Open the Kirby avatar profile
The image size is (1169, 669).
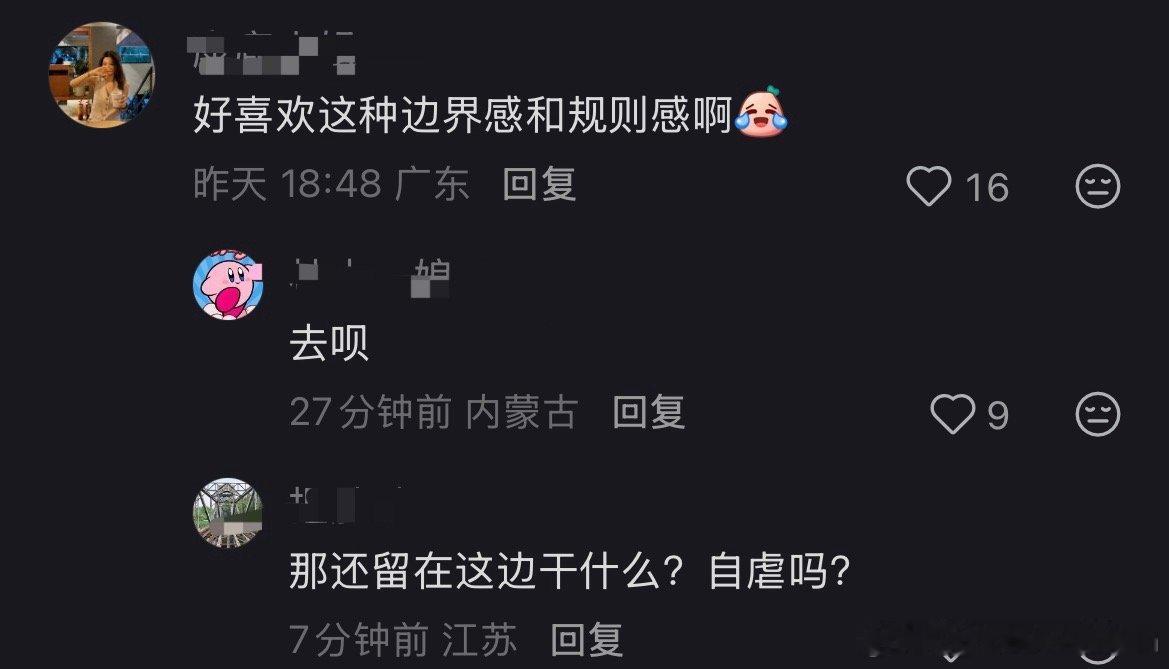(x=228, y=285)
